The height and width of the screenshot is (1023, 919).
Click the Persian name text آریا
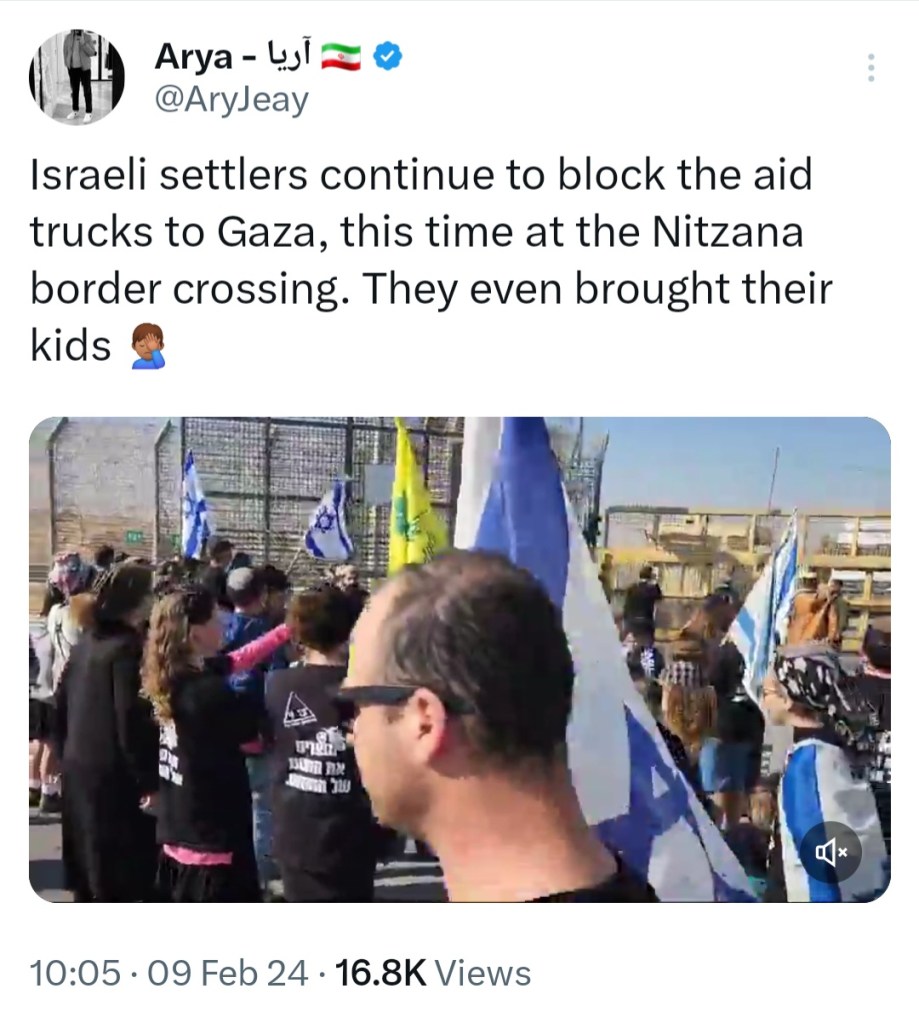289,56
